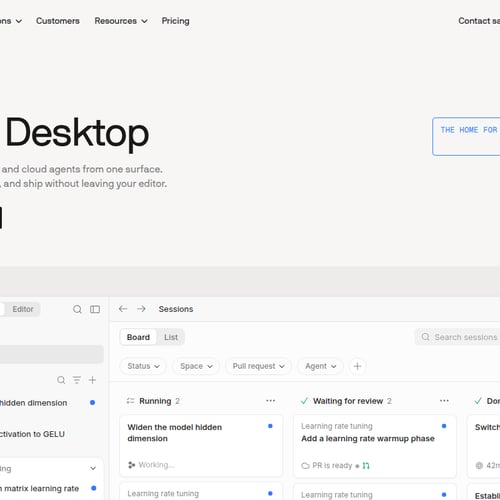Open Add a learning rate warmup phase card
The image size is (500, 500).
point(375,446)
